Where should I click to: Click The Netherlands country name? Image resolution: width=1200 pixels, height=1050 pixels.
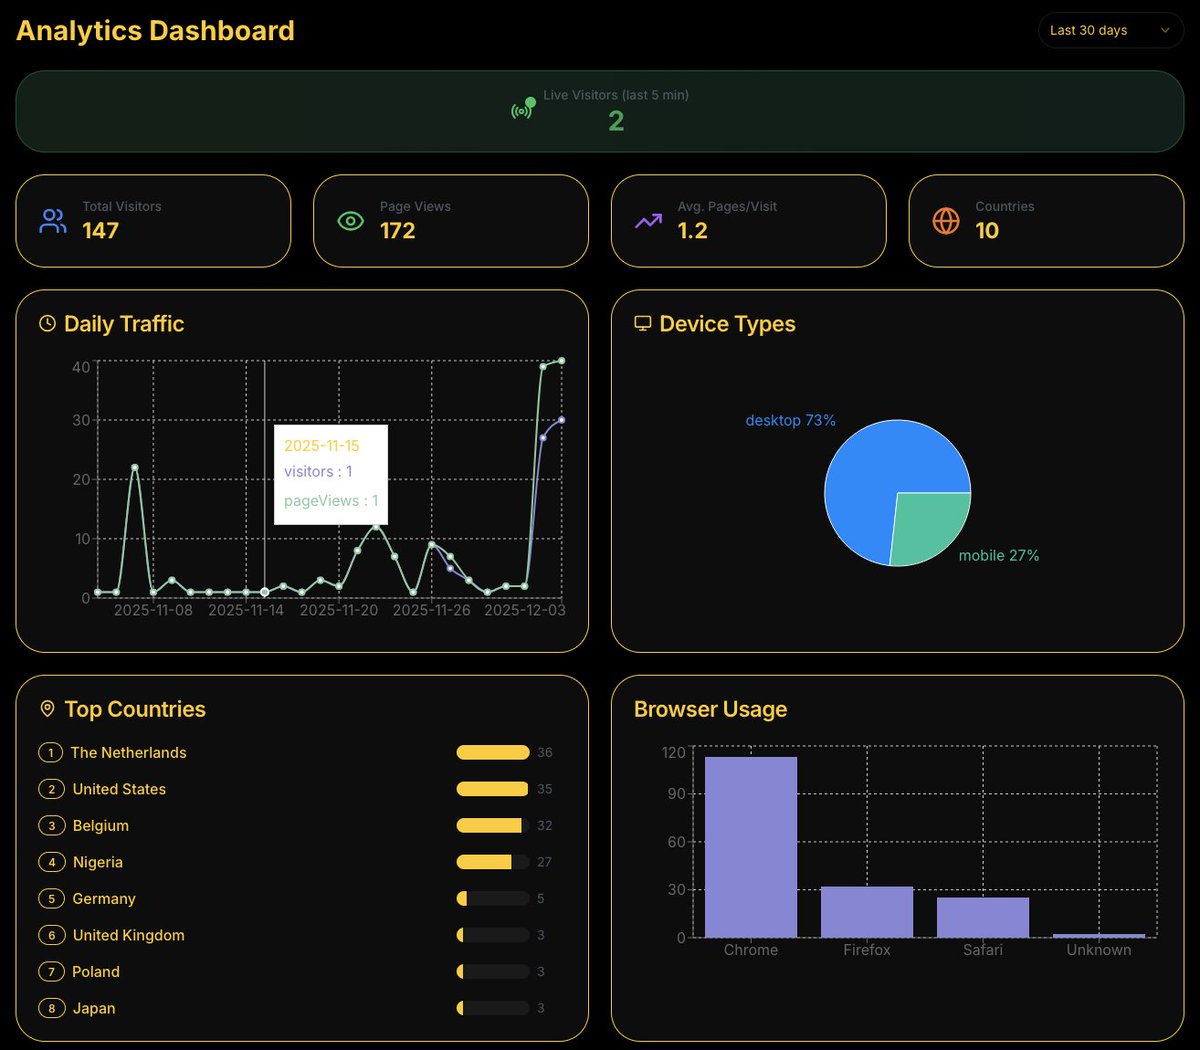point(128,753)
